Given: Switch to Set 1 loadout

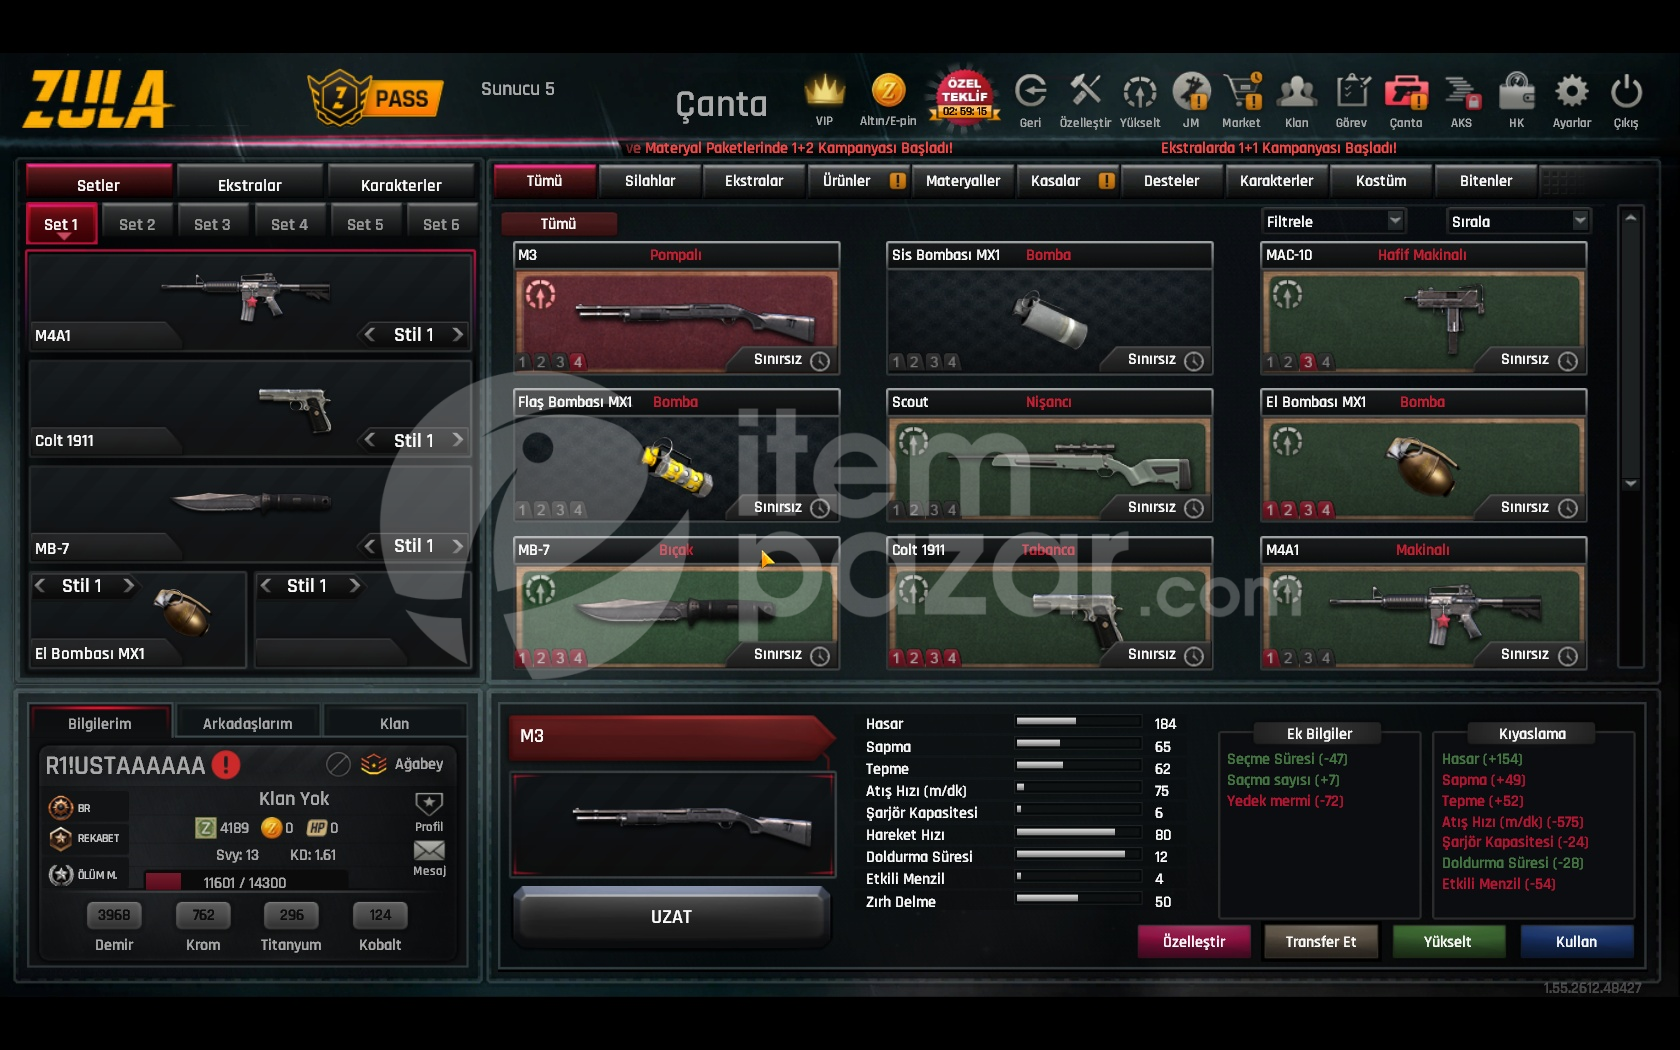Looking at the screenshot, I should [61, 224].
